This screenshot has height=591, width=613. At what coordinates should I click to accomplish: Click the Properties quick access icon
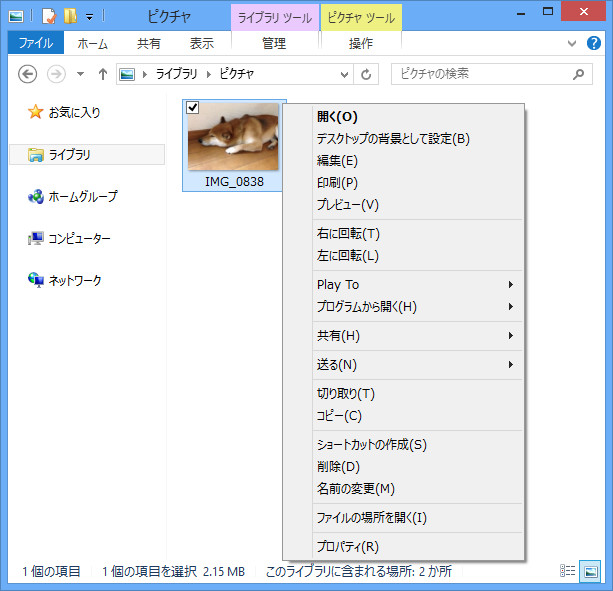coord(49,16)
